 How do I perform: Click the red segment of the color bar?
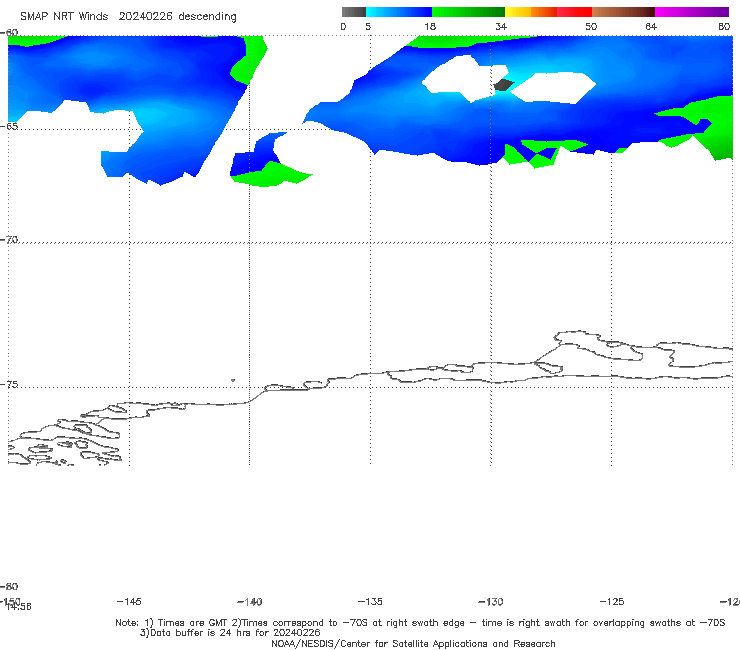coord(574,12)
